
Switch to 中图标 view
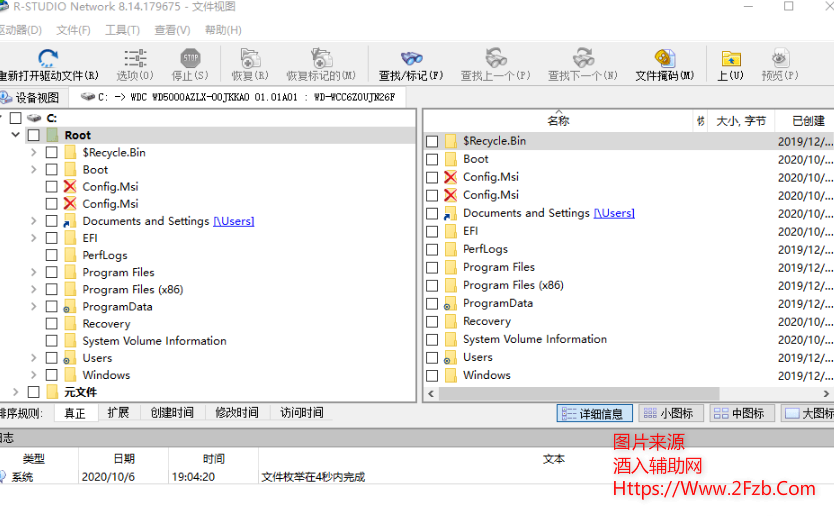click(x=741, y=413)
